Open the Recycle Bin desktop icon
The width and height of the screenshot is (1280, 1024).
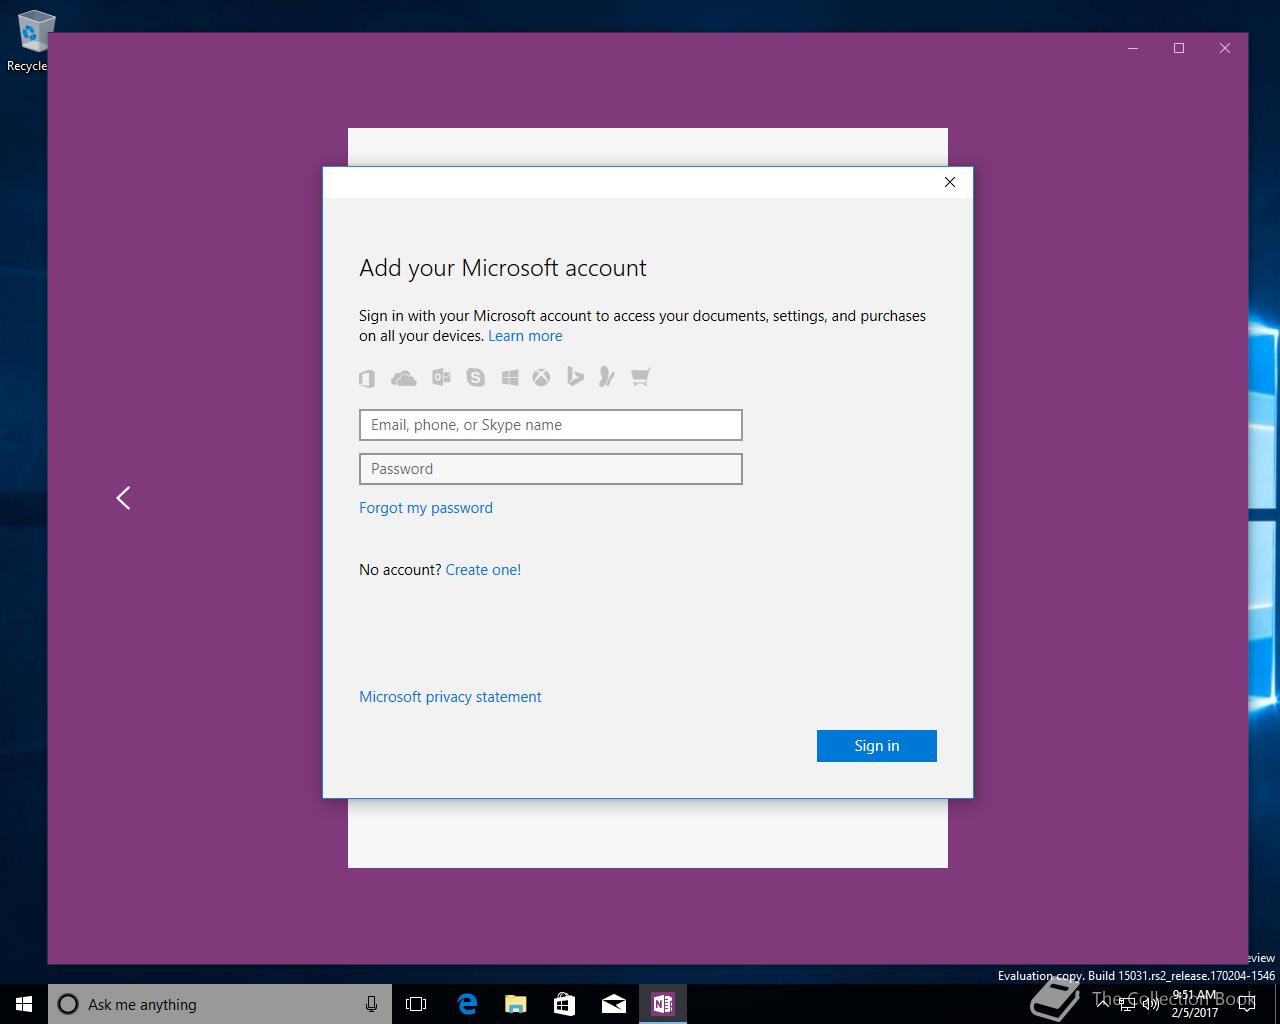coord(30,41)
